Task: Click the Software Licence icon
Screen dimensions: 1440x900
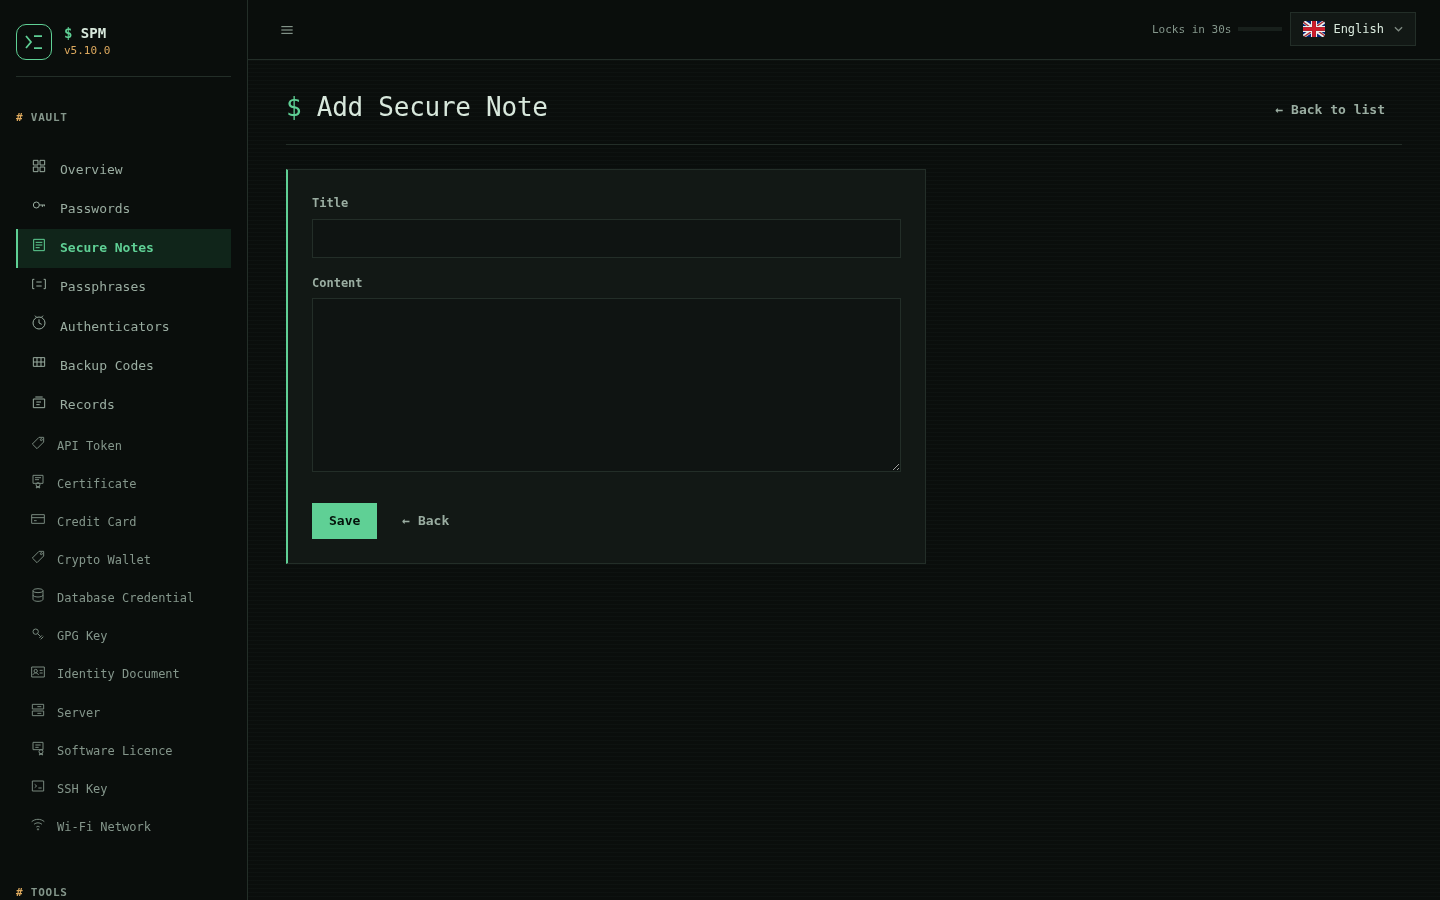Action: coord(38,748)
